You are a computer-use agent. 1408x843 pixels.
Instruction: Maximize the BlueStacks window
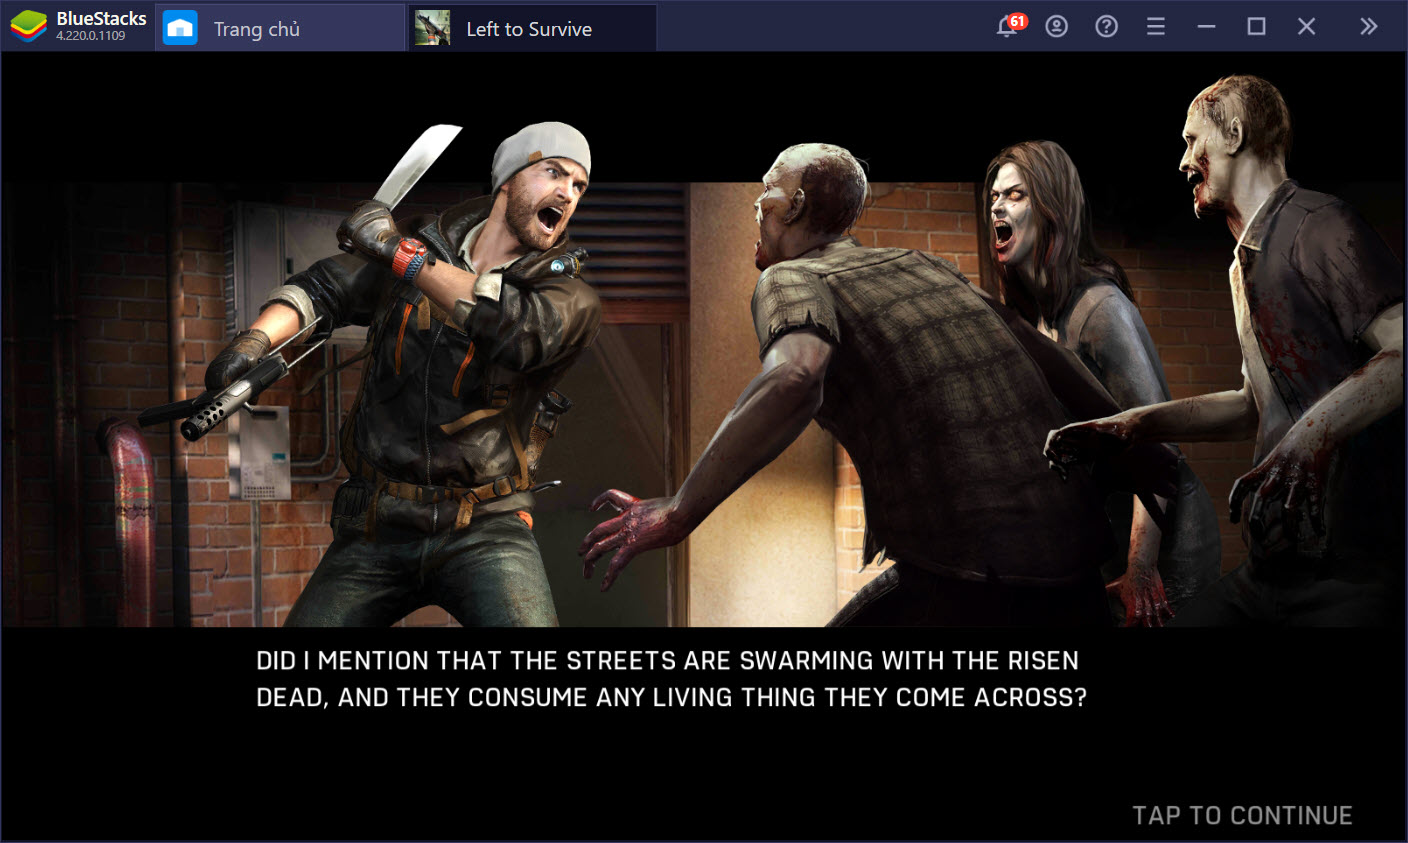[x=1257, y=27]
